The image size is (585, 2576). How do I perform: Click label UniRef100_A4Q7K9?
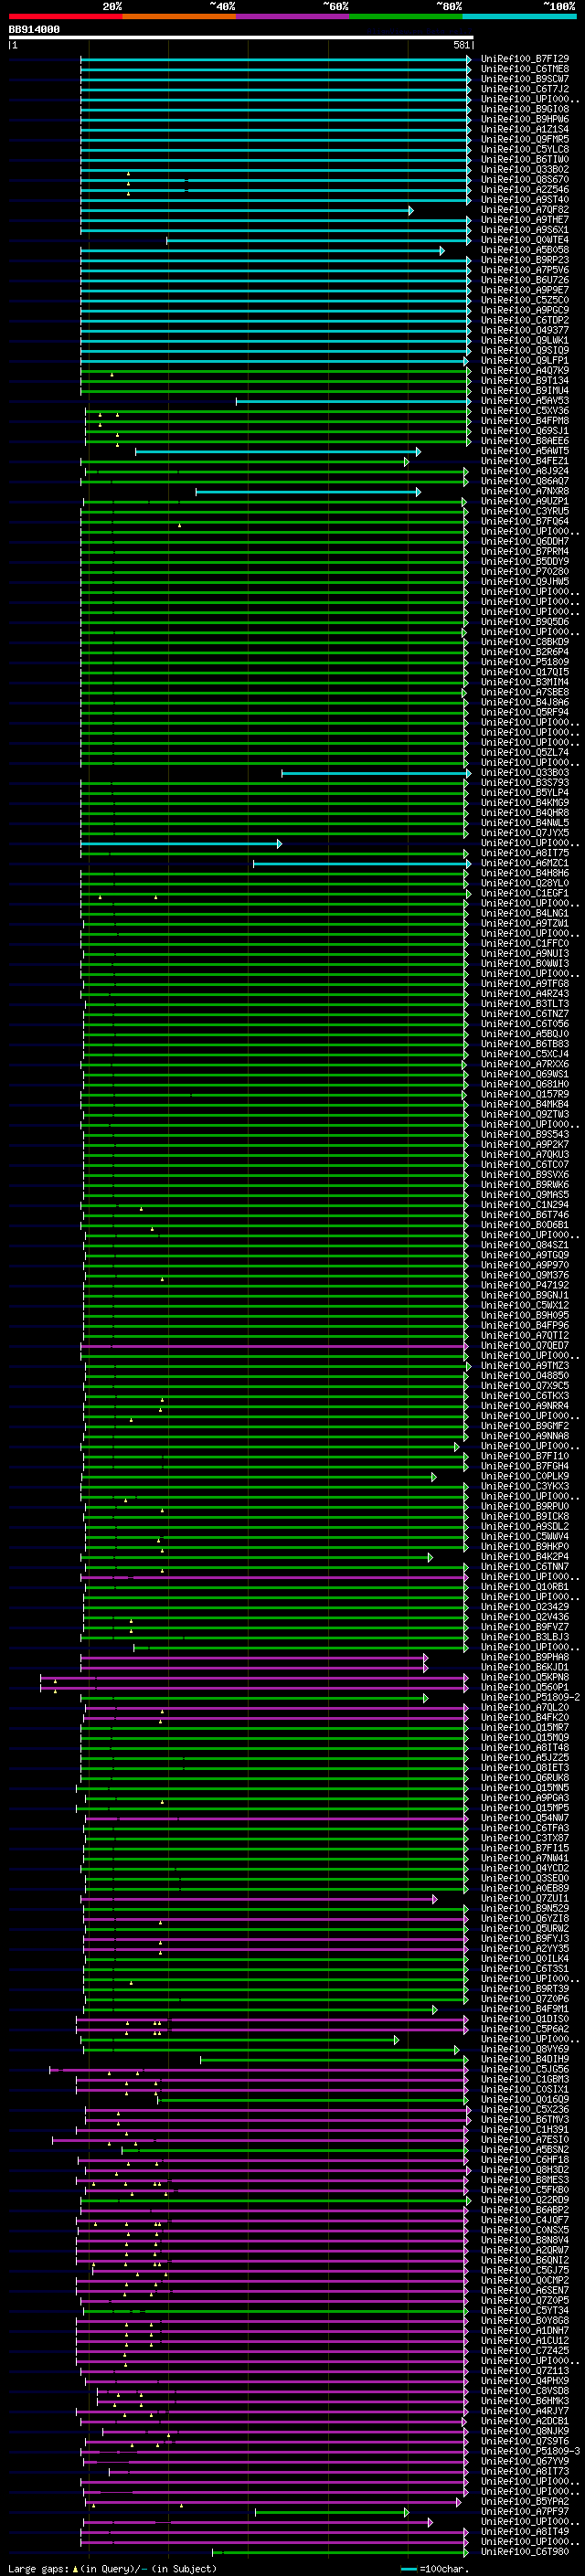click(x=525, y=371)
